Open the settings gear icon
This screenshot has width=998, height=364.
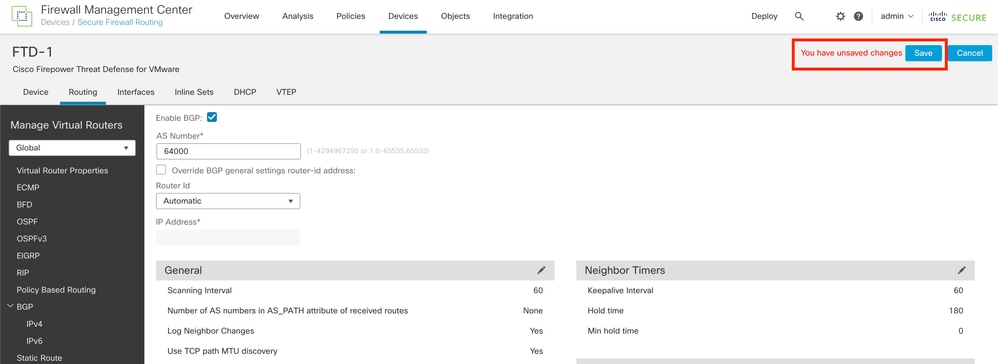pyautogui.click(x=840, y=17)
